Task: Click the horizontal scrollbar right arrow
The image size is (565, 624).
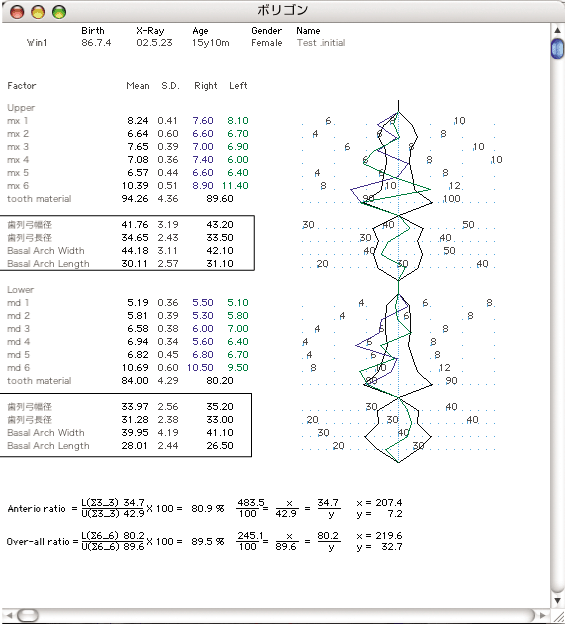Action: click(x=542, y=615)
